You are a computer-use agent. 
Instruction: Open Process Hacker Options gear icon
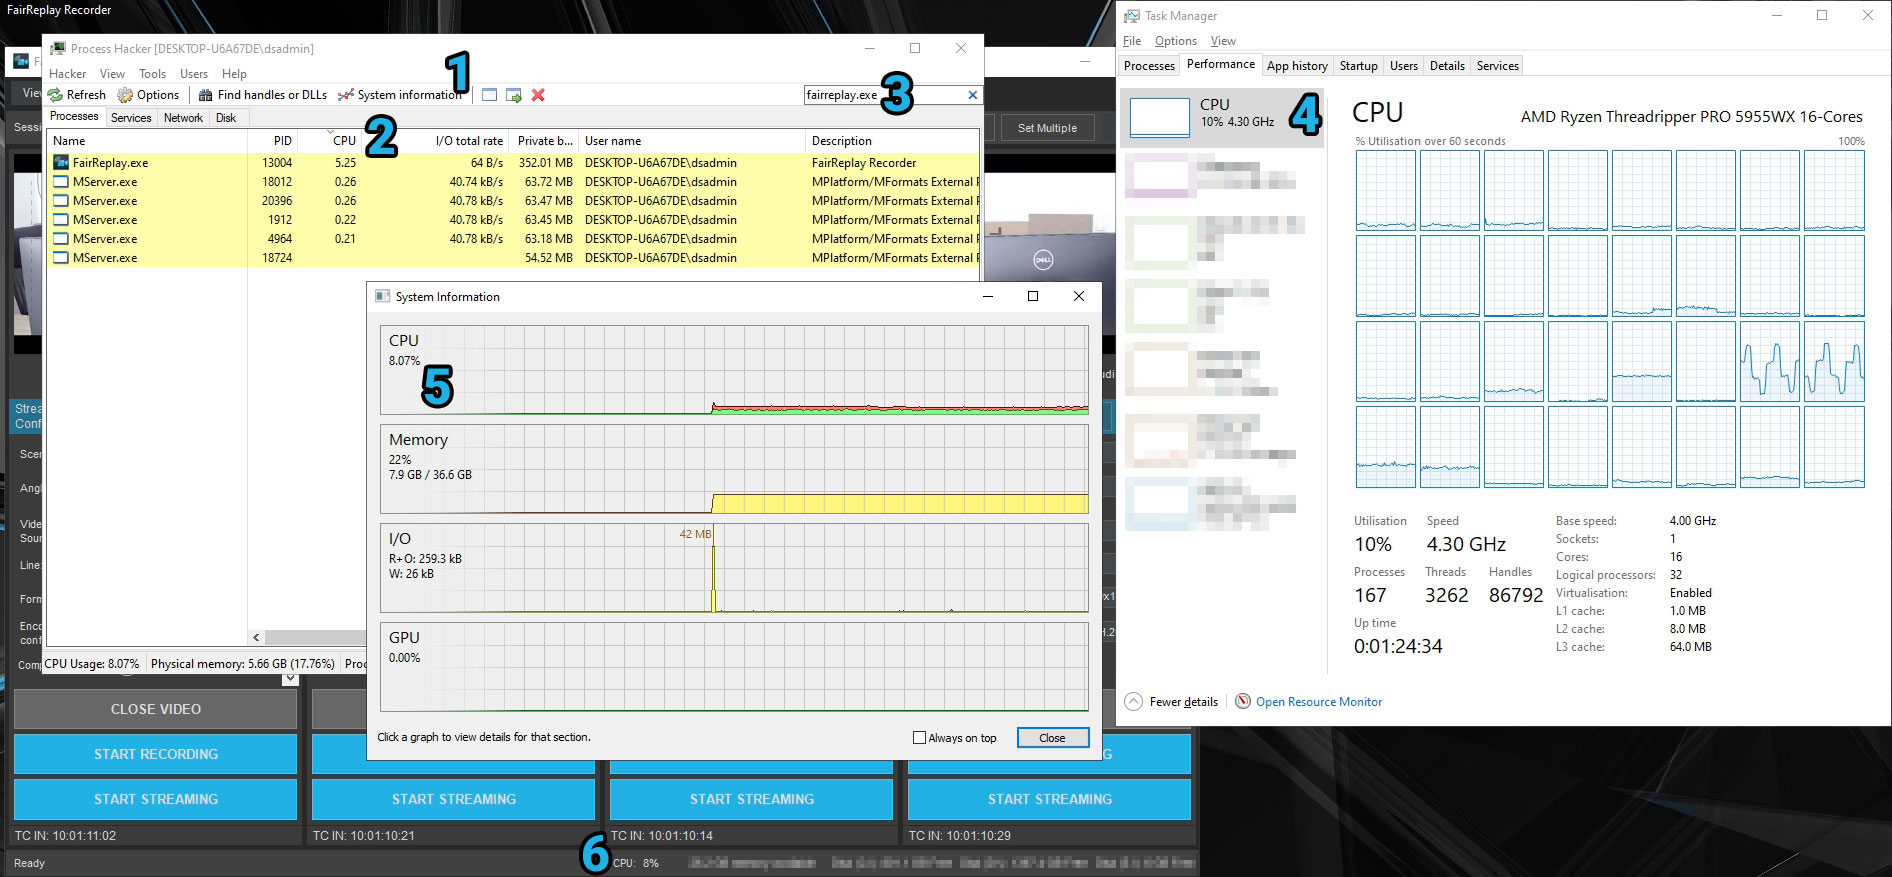(x=125, y=95)
